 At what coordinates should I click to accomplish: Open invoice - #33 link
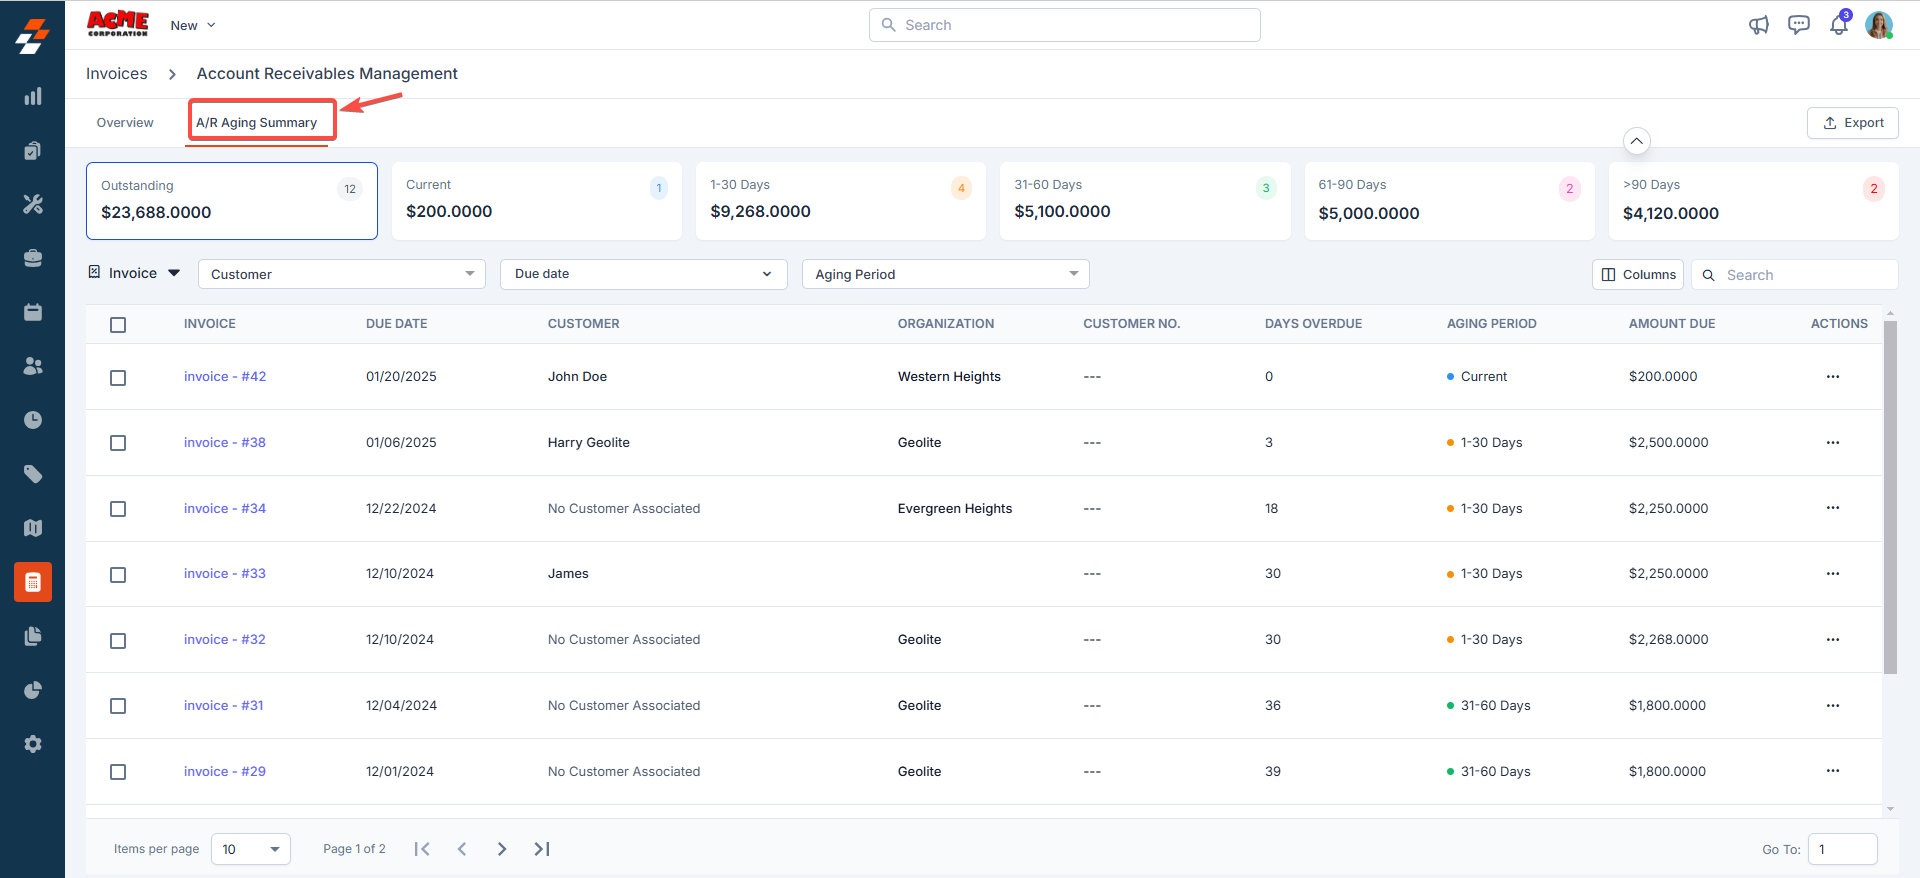click(x=225, y=574)
